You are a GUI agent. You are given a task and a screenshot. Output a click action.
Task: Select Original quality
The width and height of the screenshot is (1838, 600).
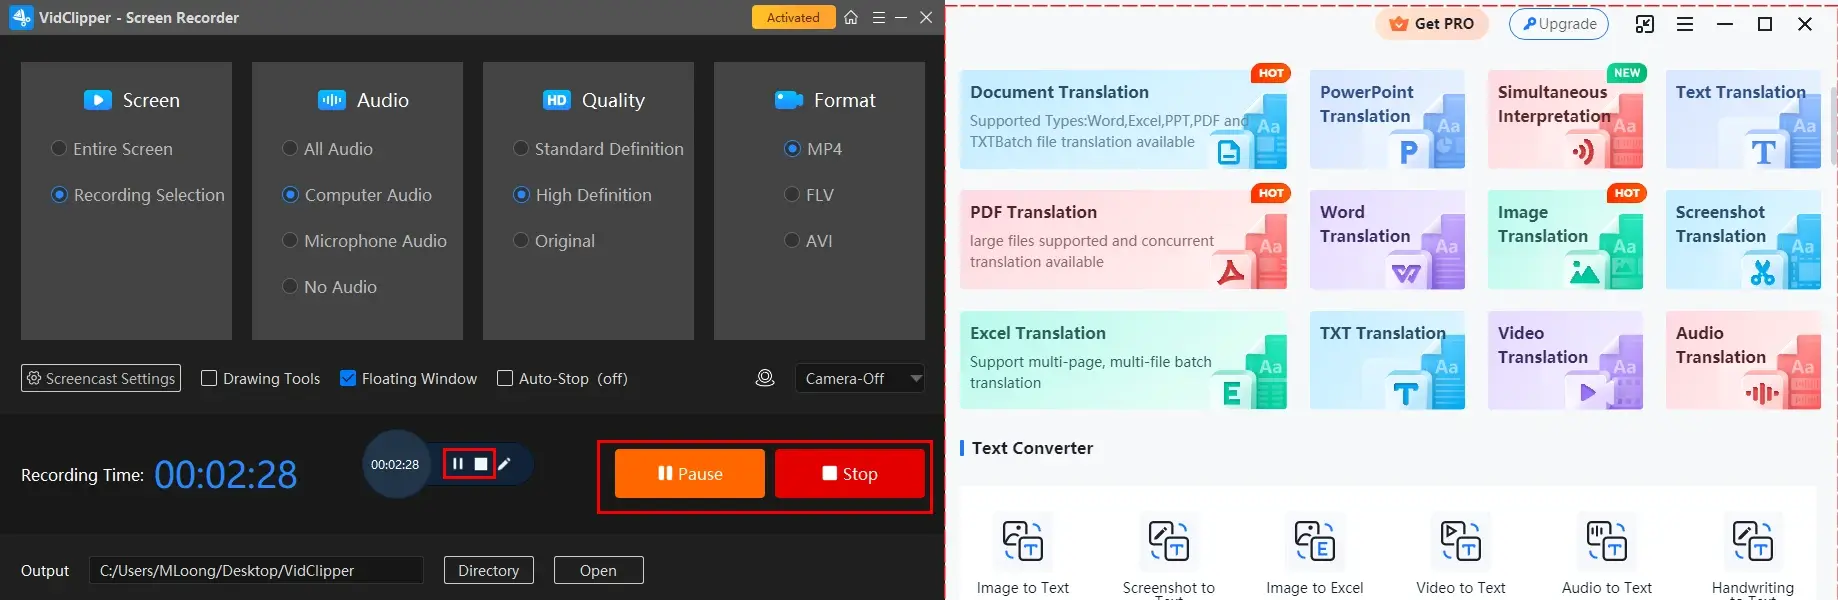click(554, 241)
